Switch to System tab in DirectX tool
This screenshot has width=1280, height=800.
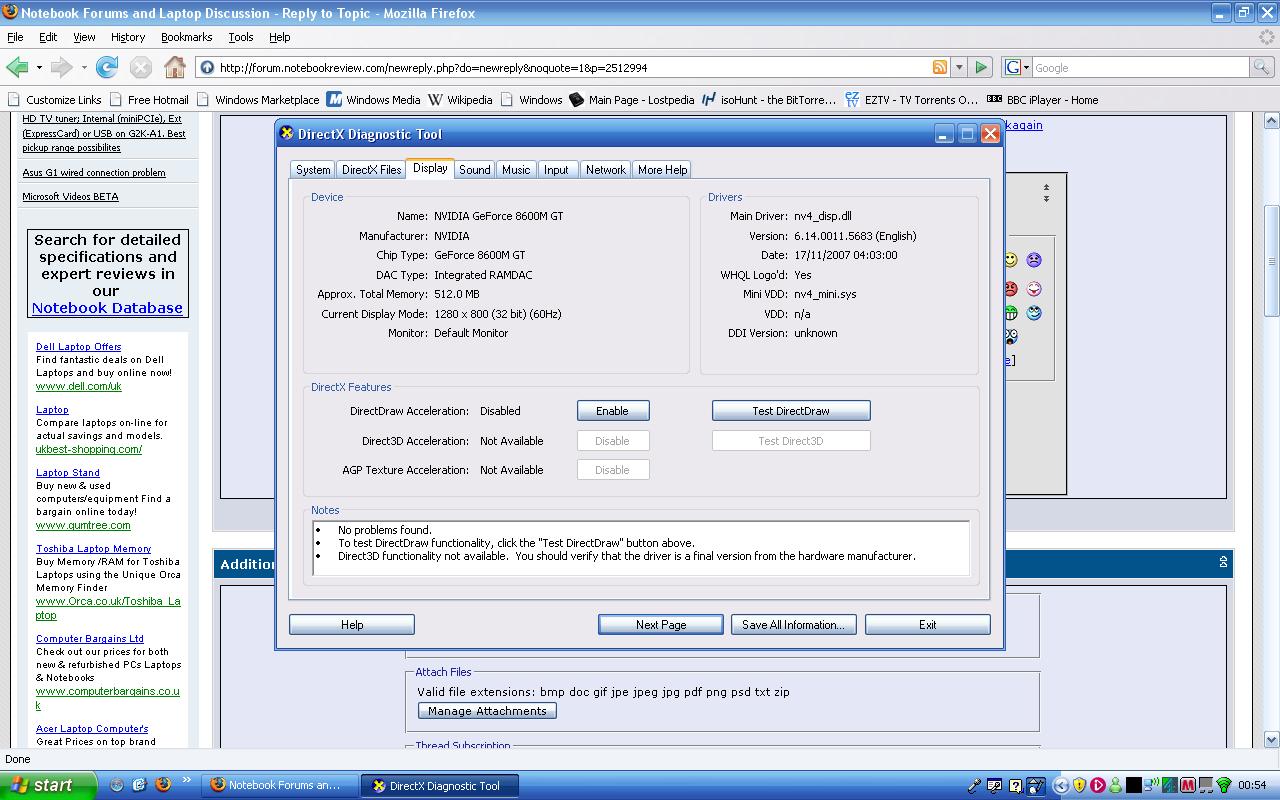pos(313,170)
